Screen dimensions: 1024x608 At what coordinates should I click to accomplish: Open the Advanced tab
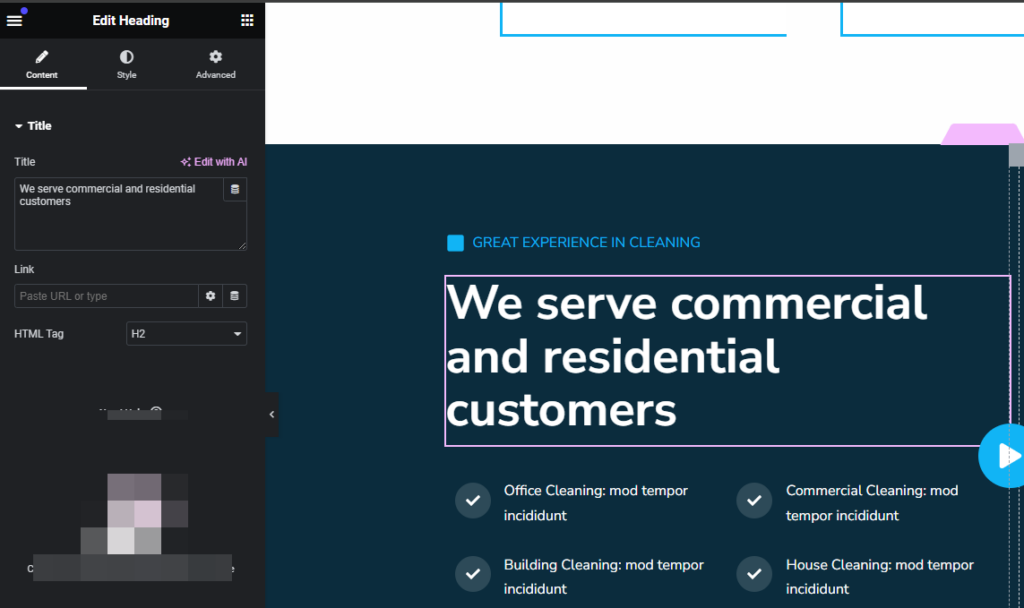215,64
